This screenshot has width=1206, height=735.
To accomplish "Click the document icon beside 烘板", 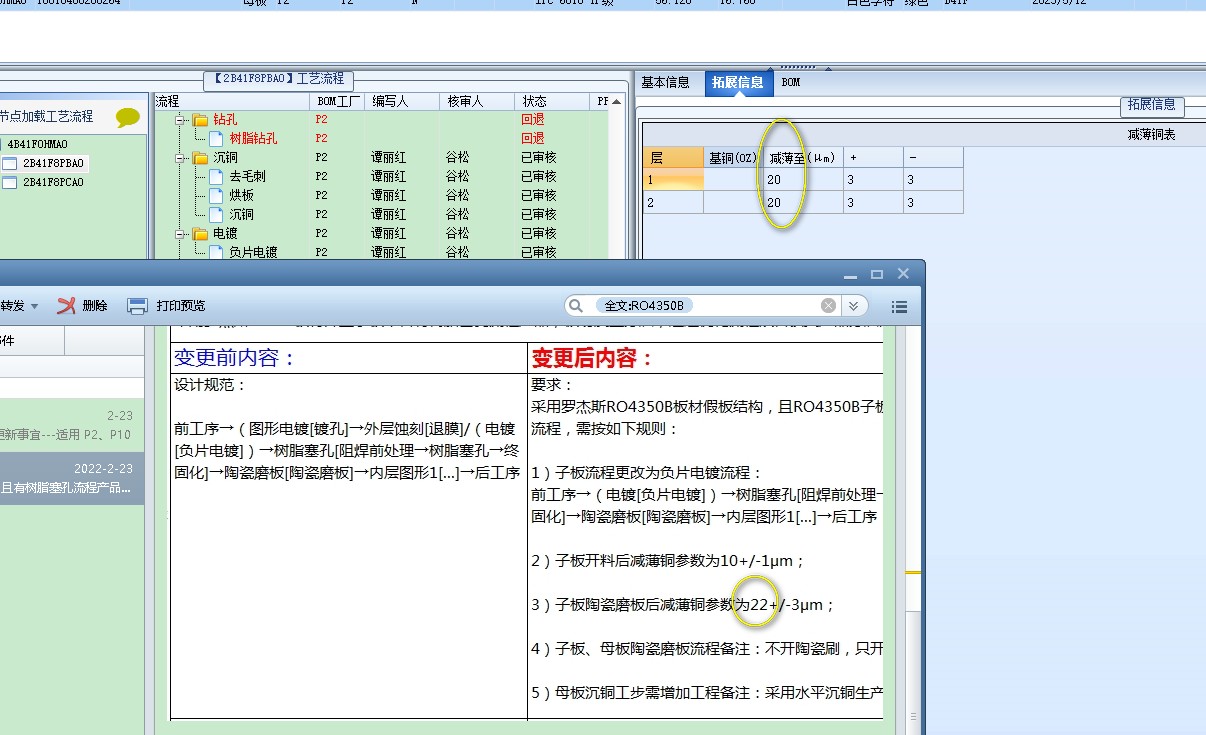I will (x=216, y=196).
